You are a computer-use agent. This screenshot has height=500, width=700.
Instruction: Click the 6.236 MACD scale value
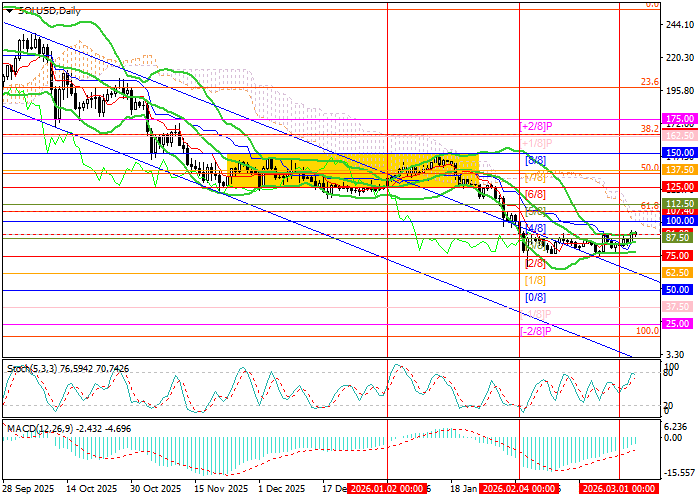675,427
